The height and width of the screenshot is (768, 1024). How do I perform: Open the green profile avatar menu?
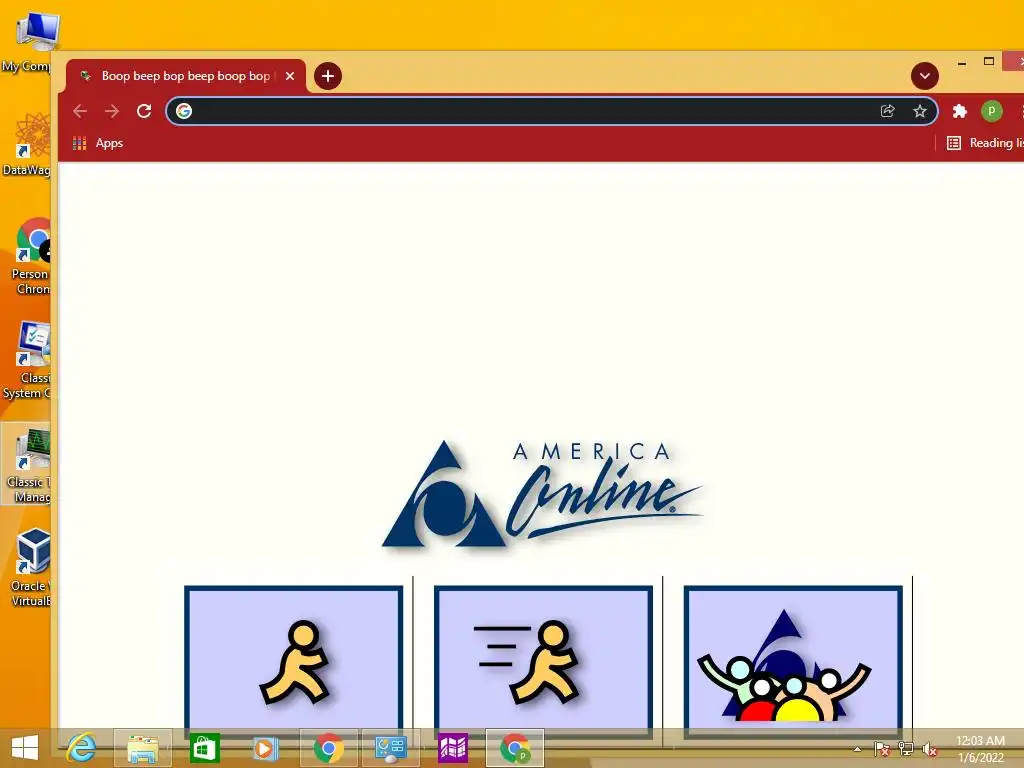point(991,111)
